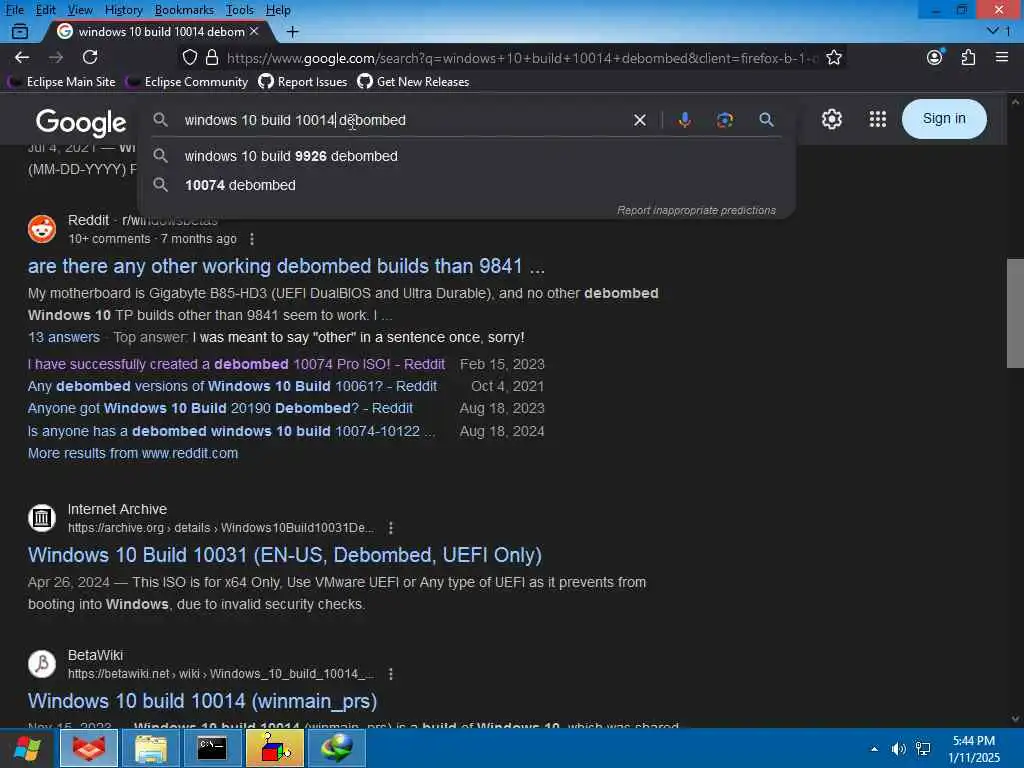Viewport: 1024px width, 768px height.
Task: Reload the current page
Action: click(90, 57)
